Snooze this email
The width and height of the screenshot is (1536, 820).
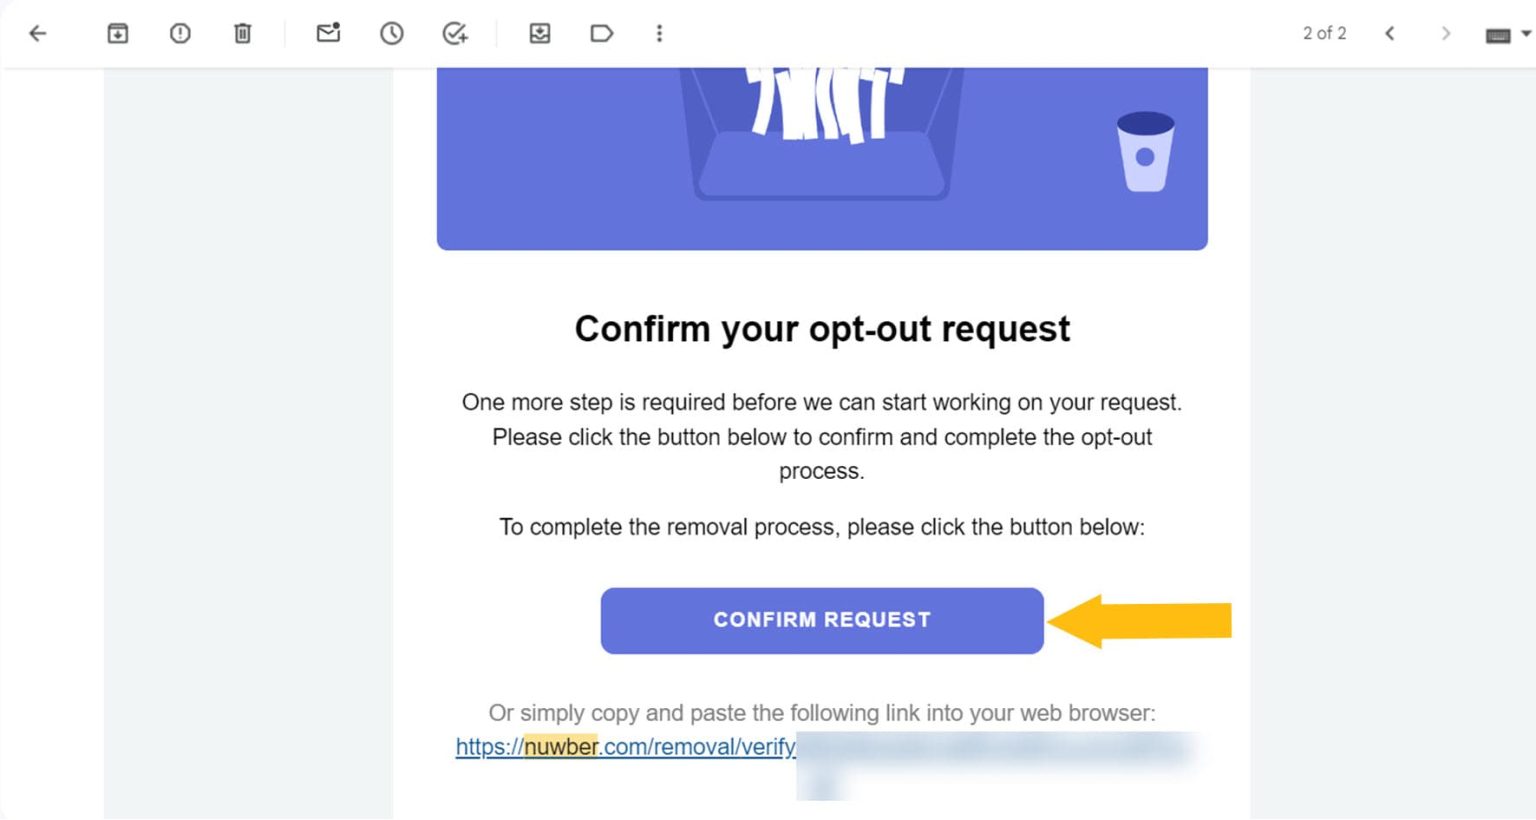point(391,33)
